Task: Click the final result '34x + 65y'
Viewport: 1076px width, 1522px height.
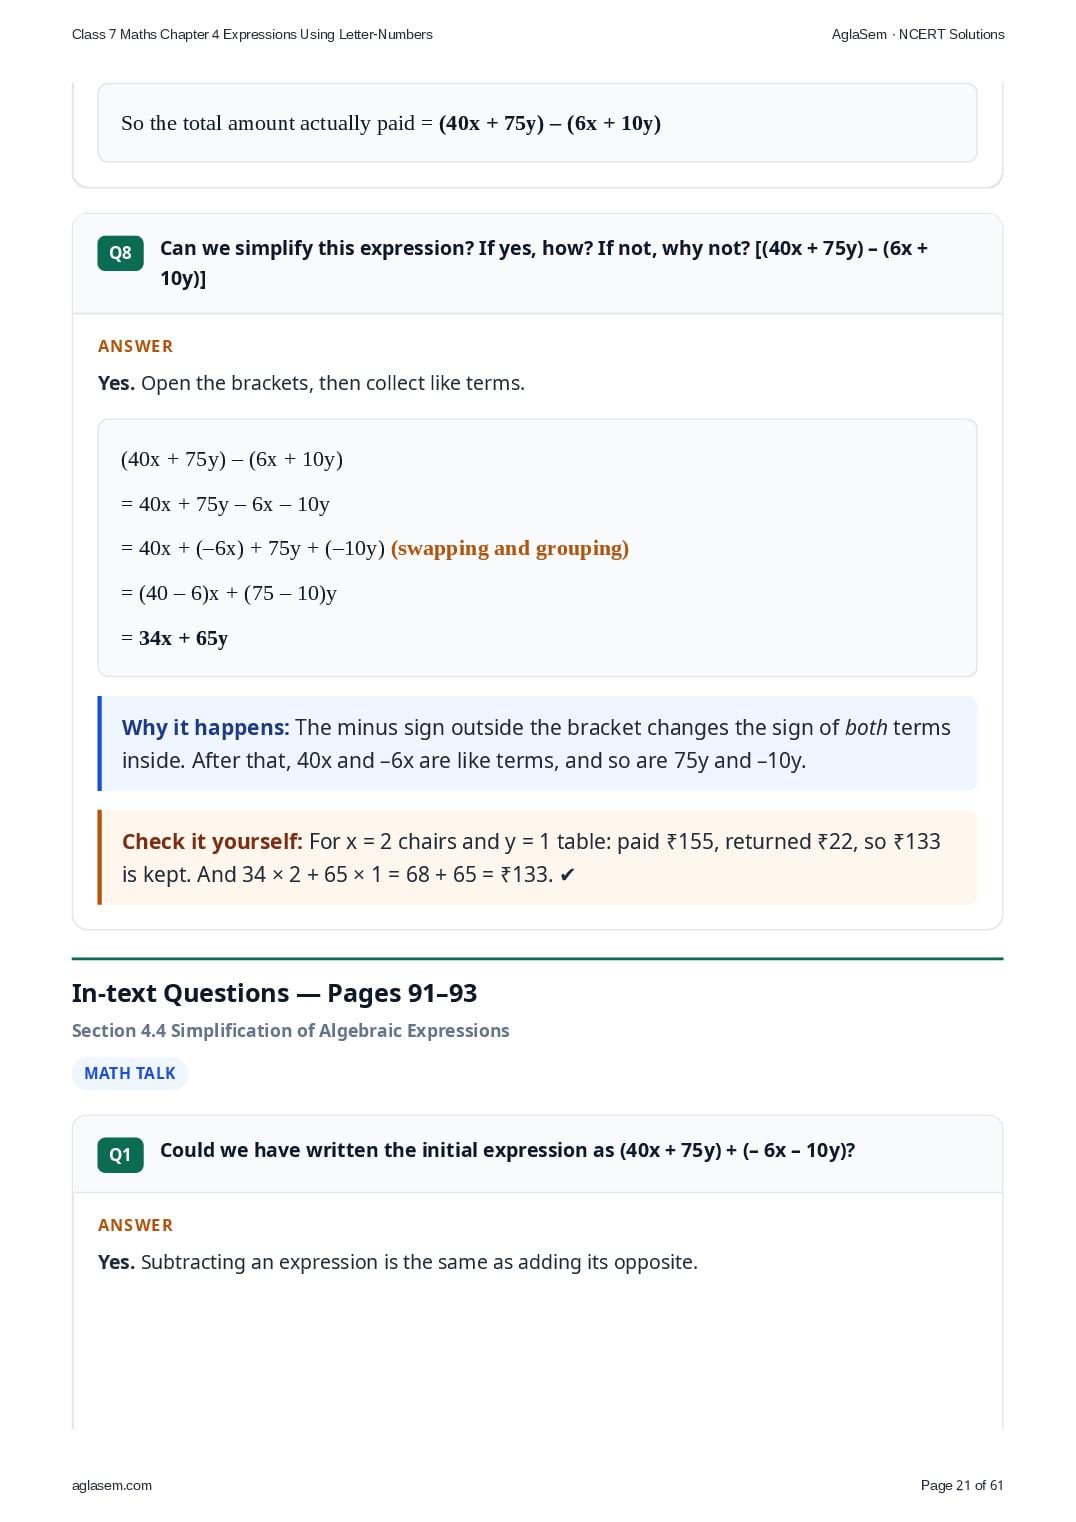Action: [x=183, y=638]
